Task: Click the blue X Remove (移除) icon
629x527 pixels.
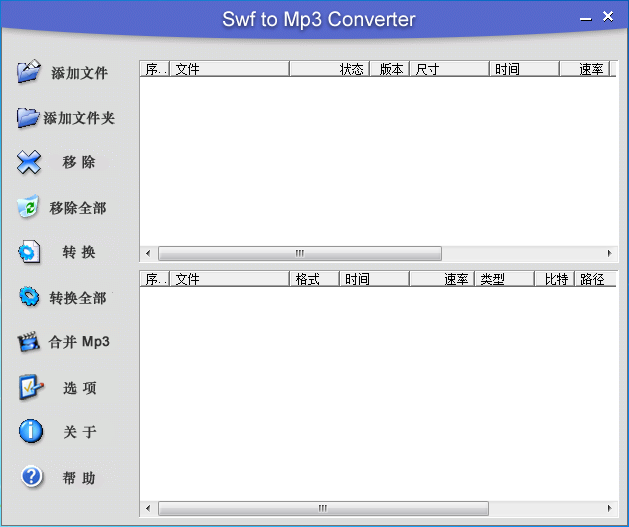Action: pyautogui.click(x=29, y=162)
